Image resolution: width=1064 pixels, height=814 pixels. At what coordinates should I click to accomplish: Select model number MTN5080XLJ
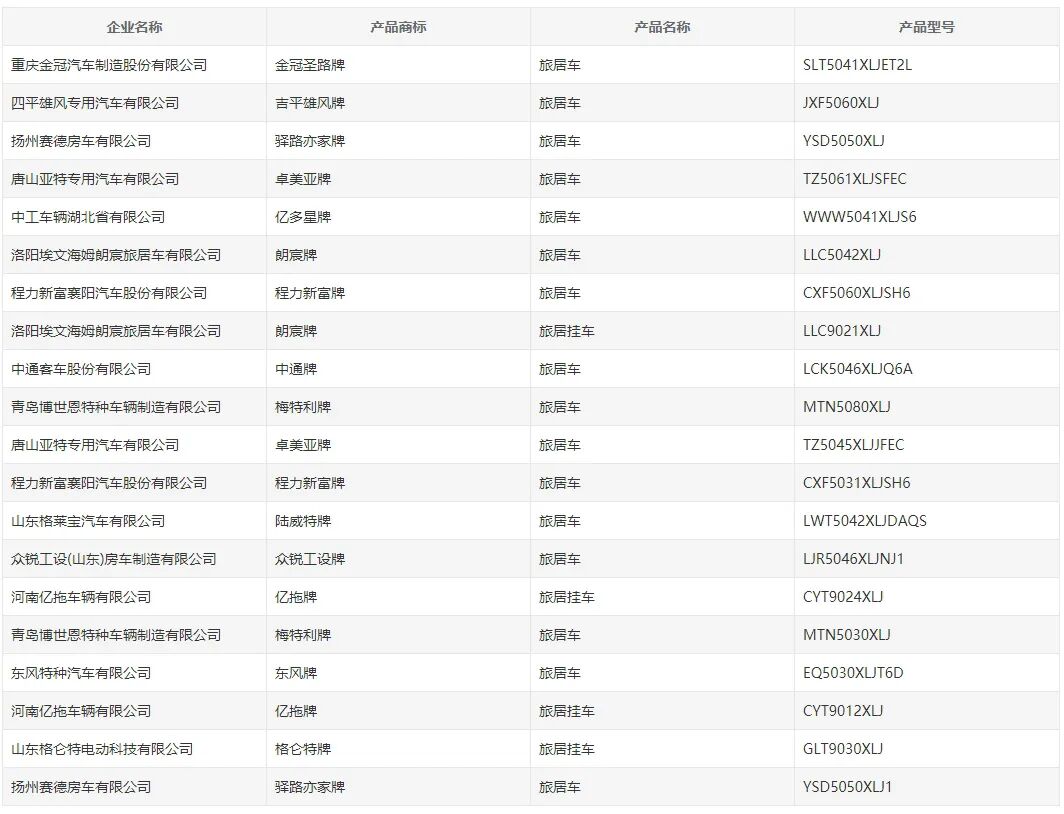[x=846, y=407]
